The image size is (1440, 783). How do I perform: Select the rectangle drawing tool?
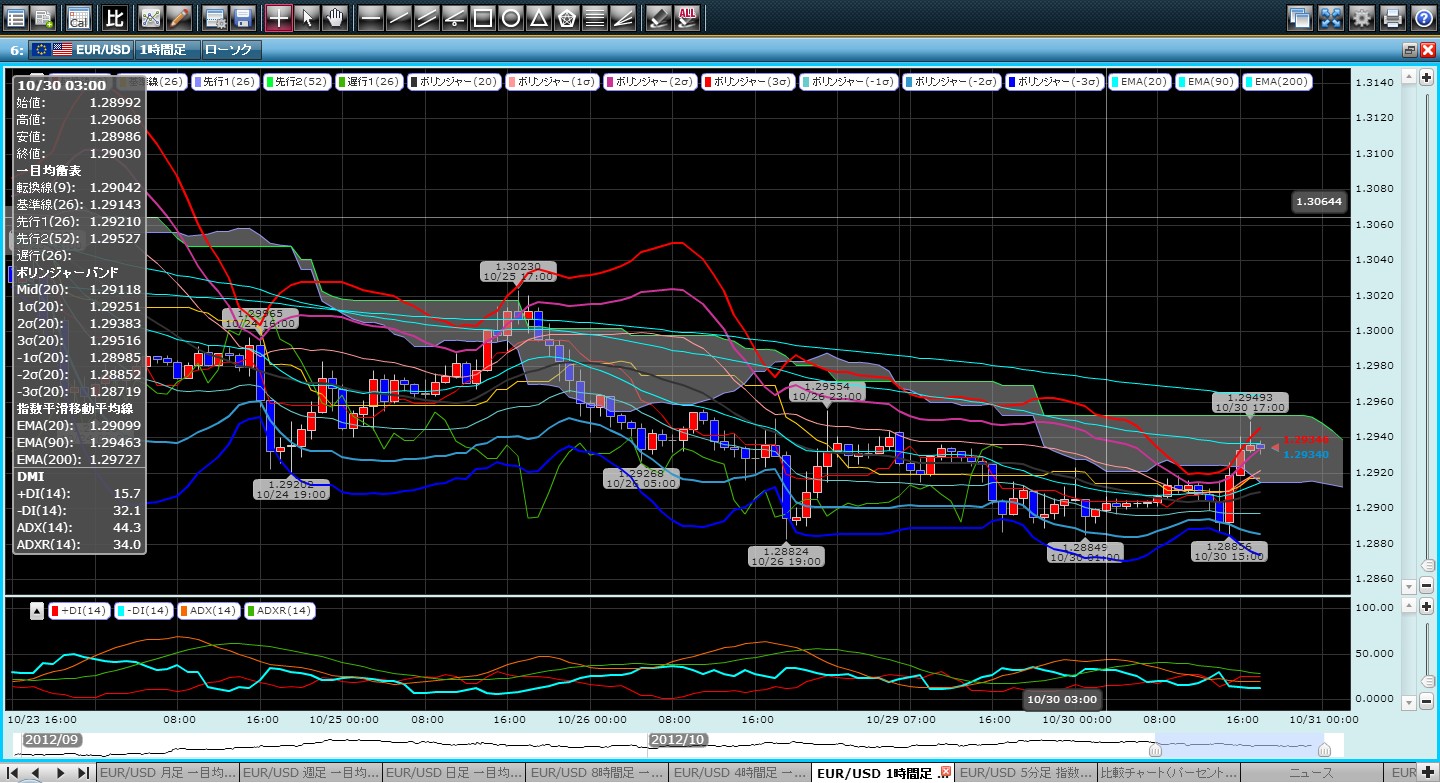tap(482, 17)
